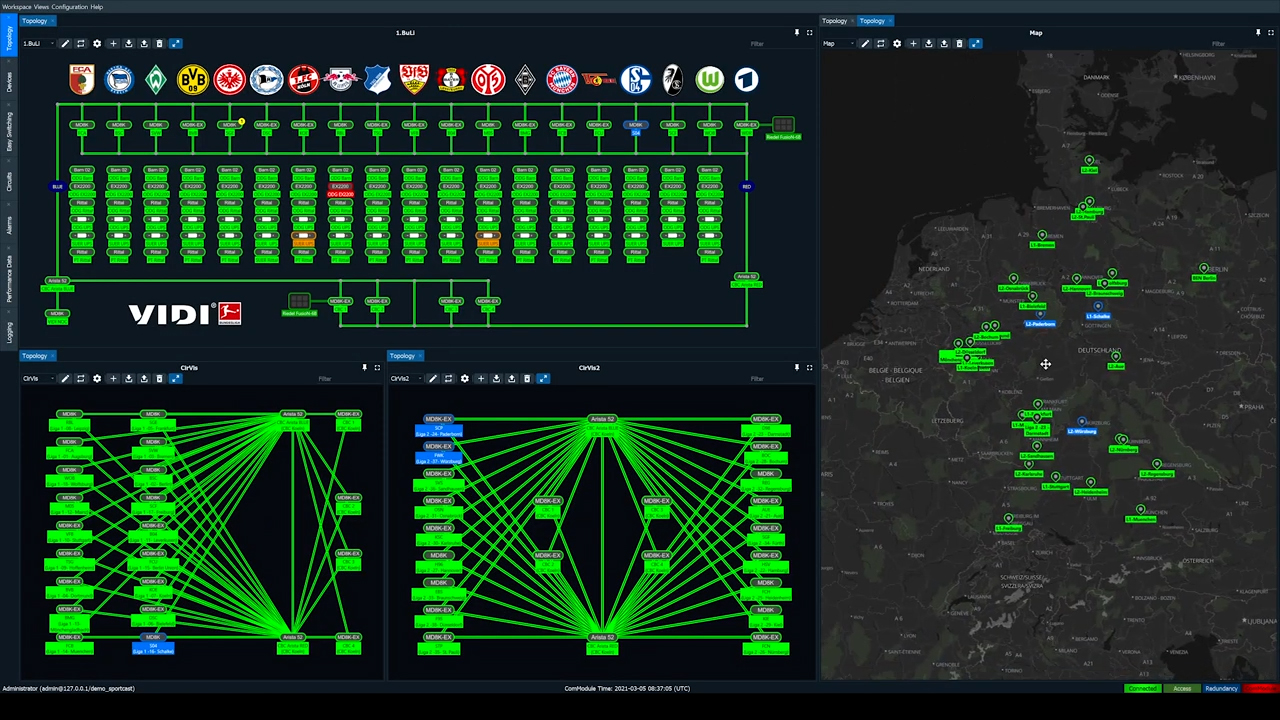
Task: Click the plus add icon in CirVis toolbar
Action: [x=113, y=379]
